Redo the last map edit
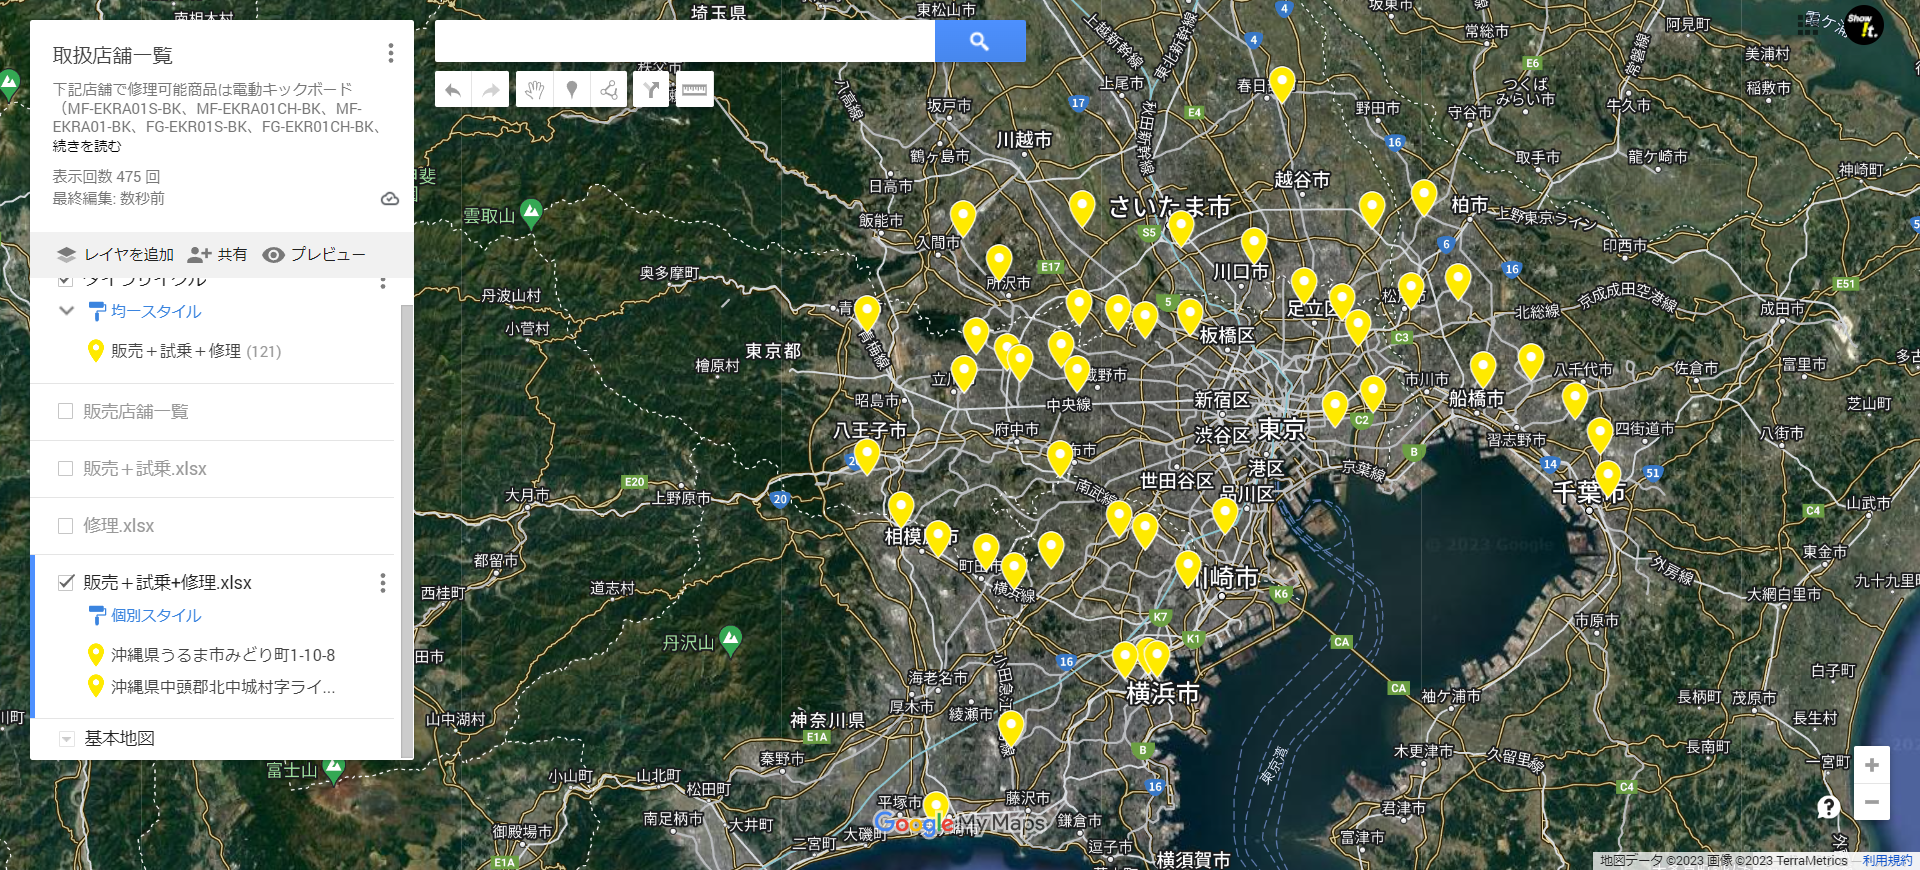This screenshot has width=1920, height=870. click(x=490, y=90)
